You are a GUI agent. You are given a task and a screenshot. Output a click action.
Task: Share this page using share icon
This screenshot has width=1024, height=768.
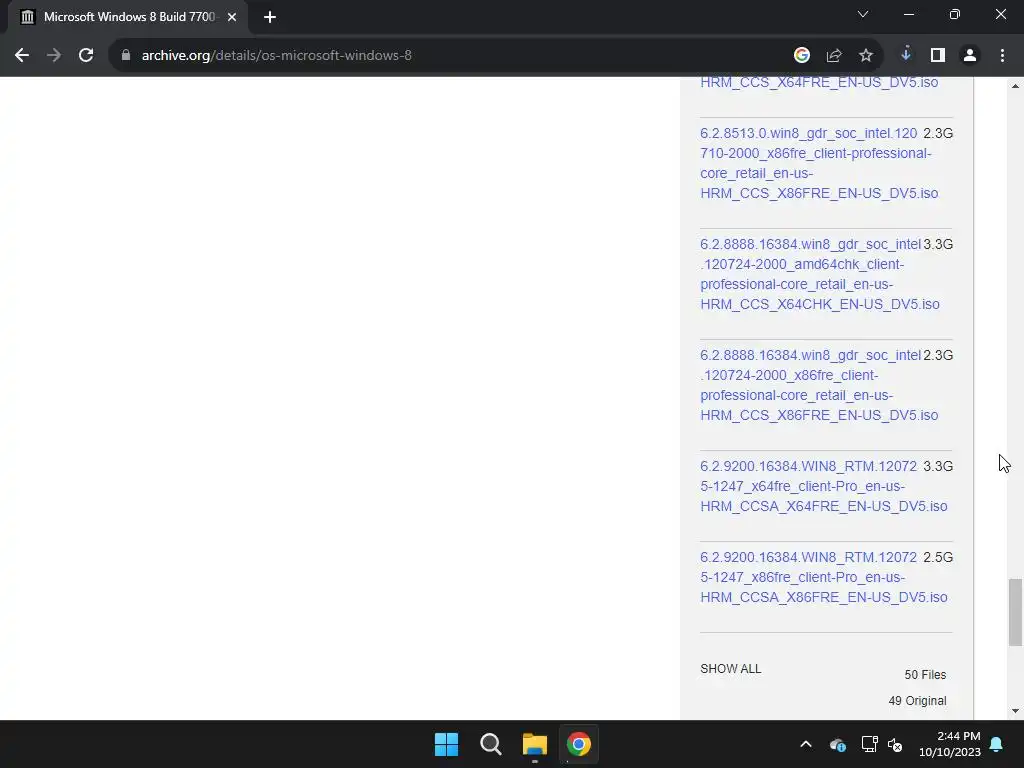pos(834,56)
